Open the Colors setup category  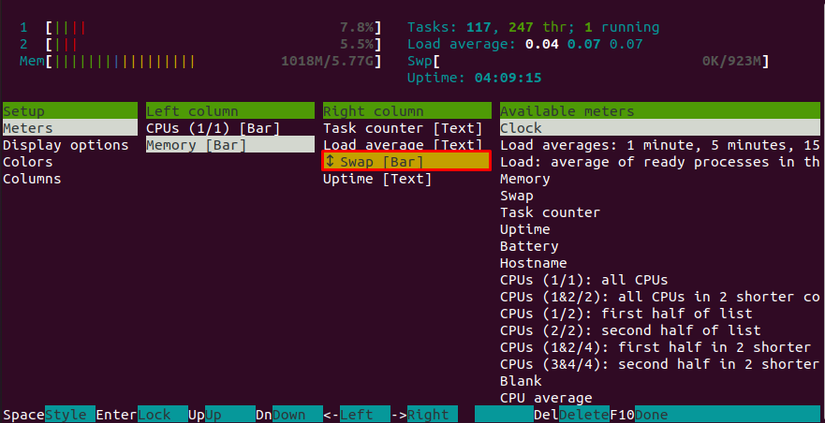point(28,162)
